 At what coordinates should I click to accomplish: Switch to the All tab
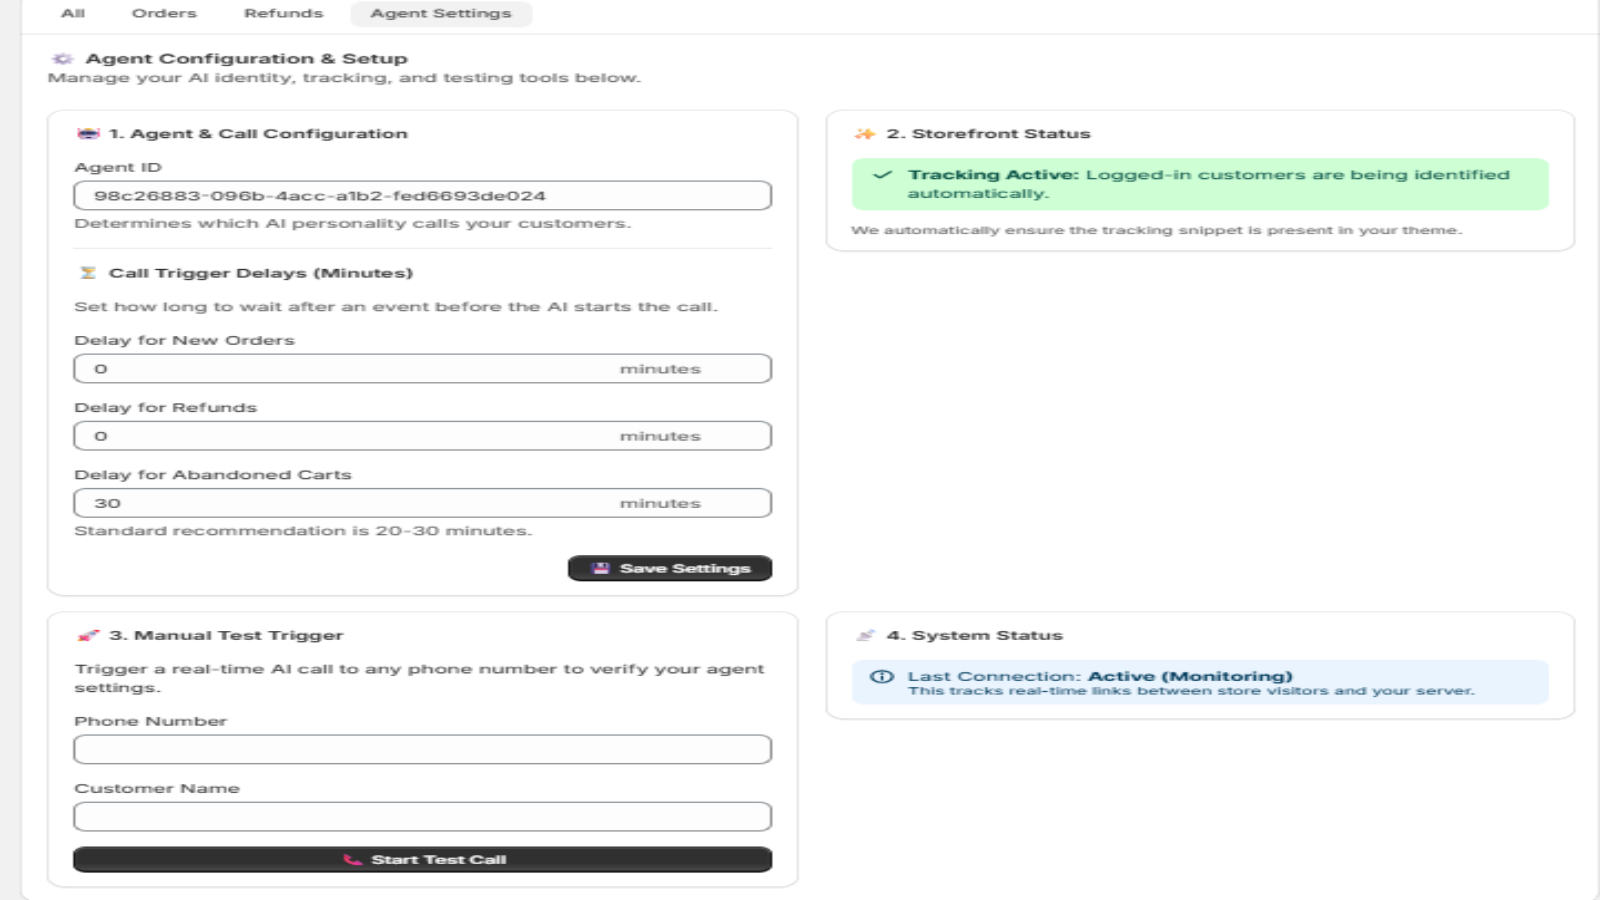point(73,13)
